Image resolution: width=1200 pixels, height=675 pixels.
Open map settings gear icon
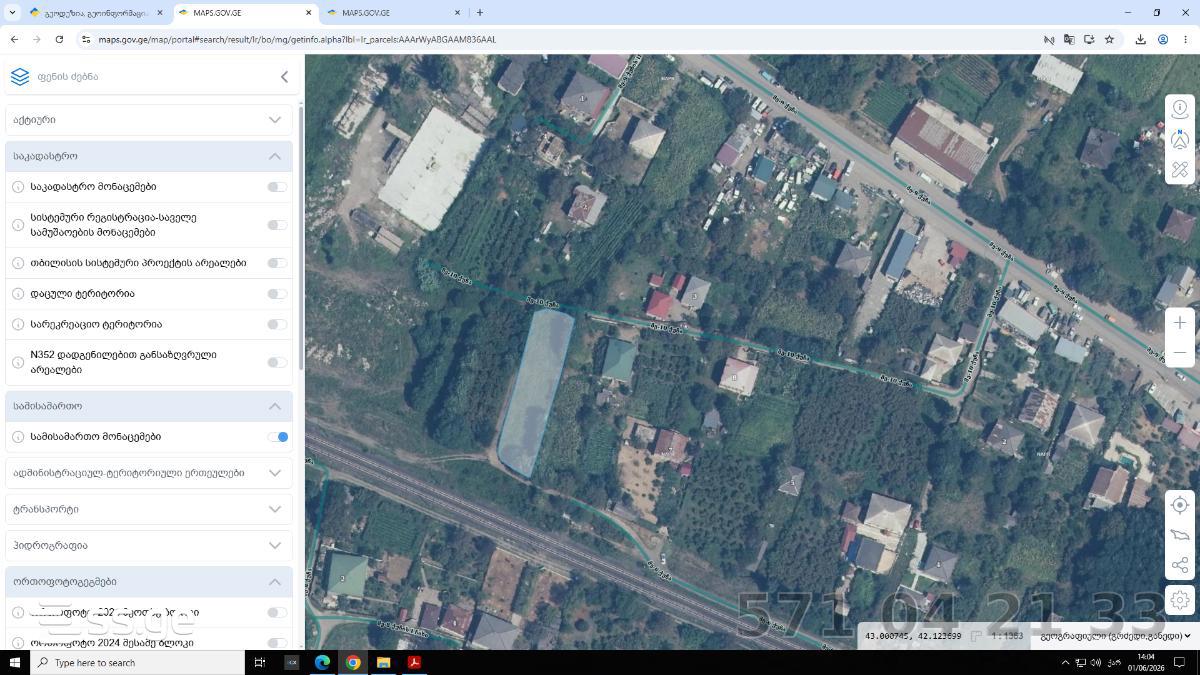point(1180,600)
